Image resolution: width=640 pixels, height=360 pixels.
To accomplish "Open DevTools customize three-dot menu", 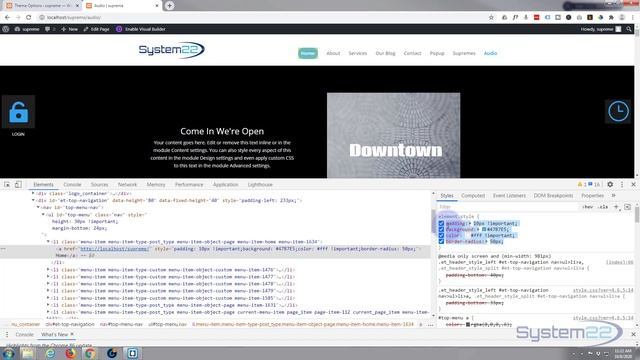I will click(622, 184).
